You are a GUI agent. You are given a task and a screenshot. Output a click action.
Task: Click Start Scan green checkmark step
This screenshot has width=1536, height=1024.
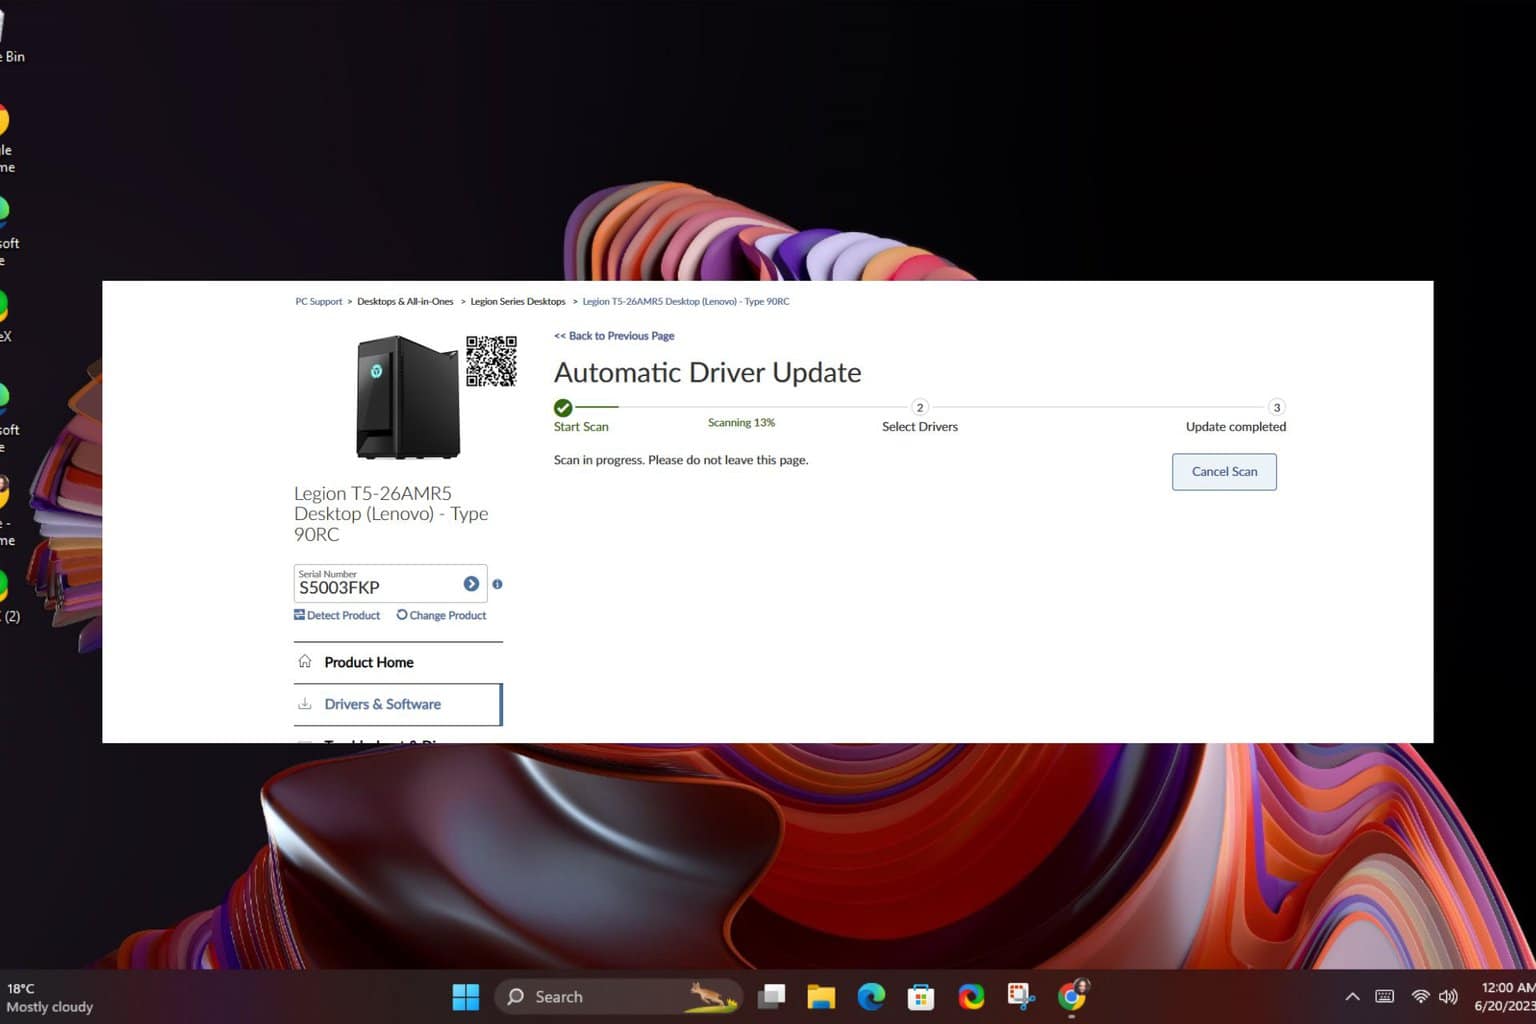pos(563,407)
